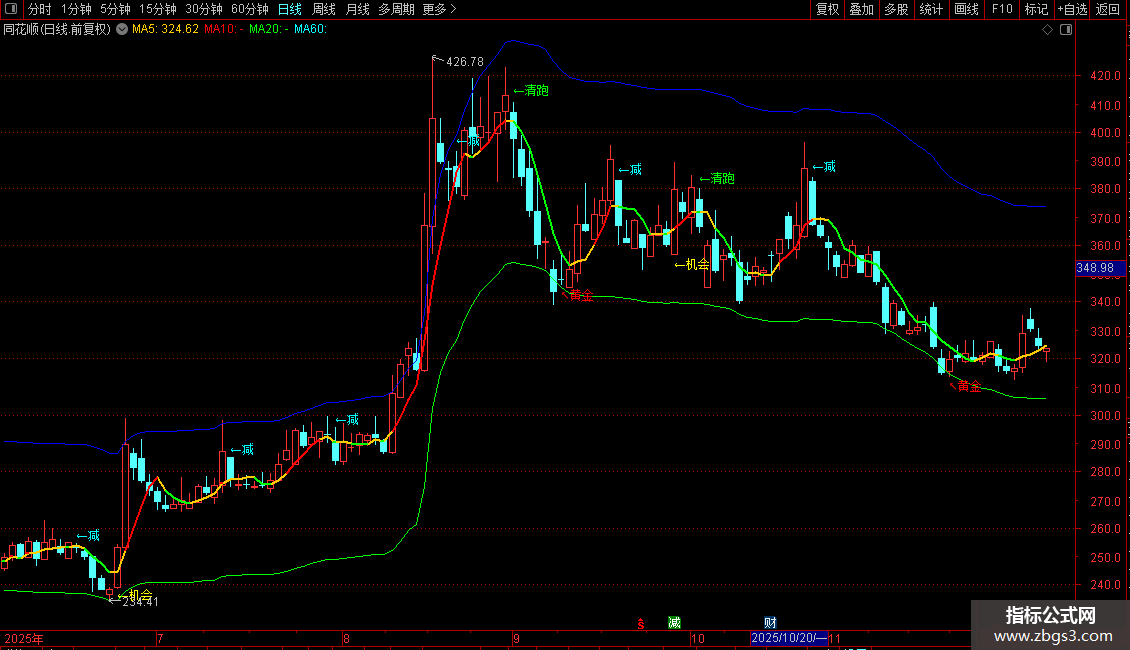Click the 返回 back button
1130x650 pixels.
pyautogui.click(x=1108, y=9)
